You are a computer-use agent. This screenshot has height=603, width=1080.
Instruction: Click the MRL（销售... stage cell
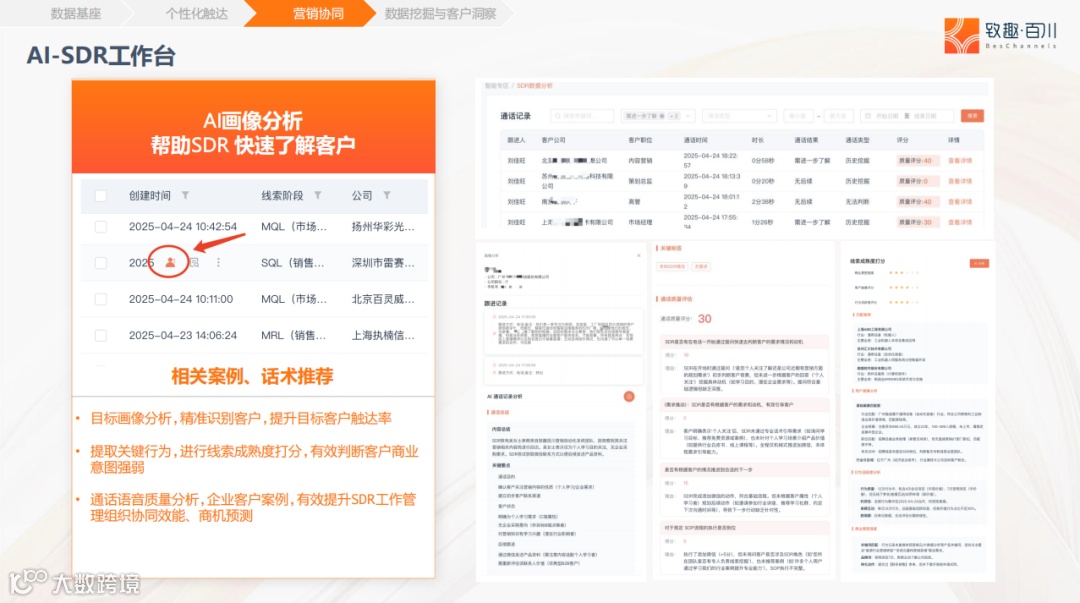[293, 336]
